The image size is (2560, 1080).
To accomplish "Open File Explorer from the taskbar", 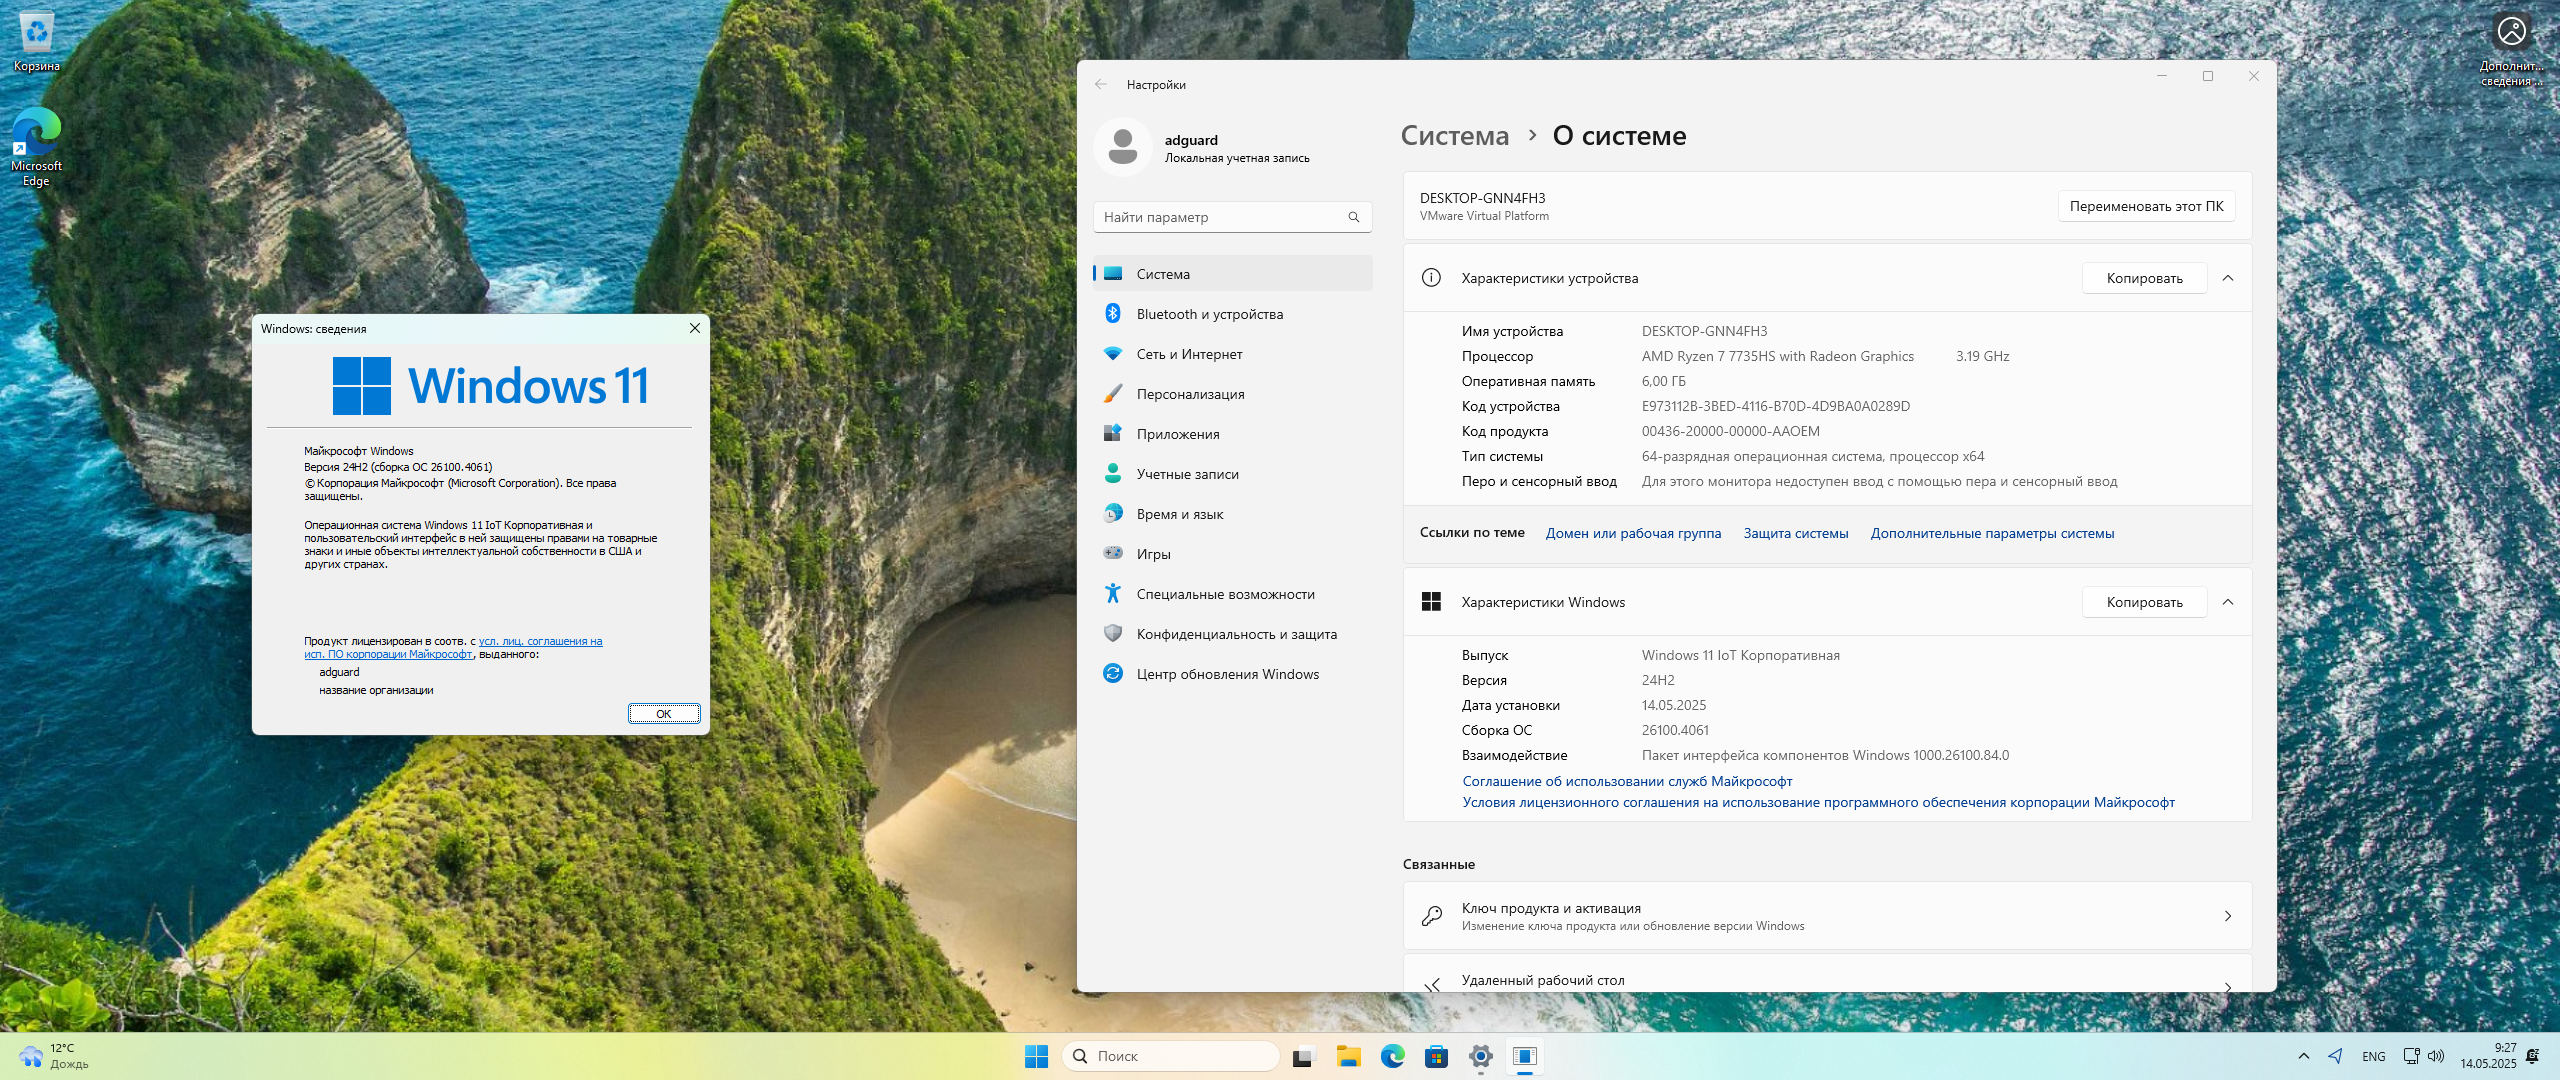I will tap(1349, 1056).
